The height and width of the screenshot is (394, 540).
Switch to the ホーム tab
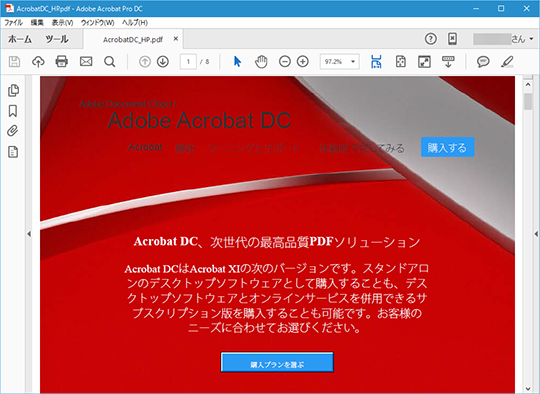pyautogui.click(x=20, y=39)
